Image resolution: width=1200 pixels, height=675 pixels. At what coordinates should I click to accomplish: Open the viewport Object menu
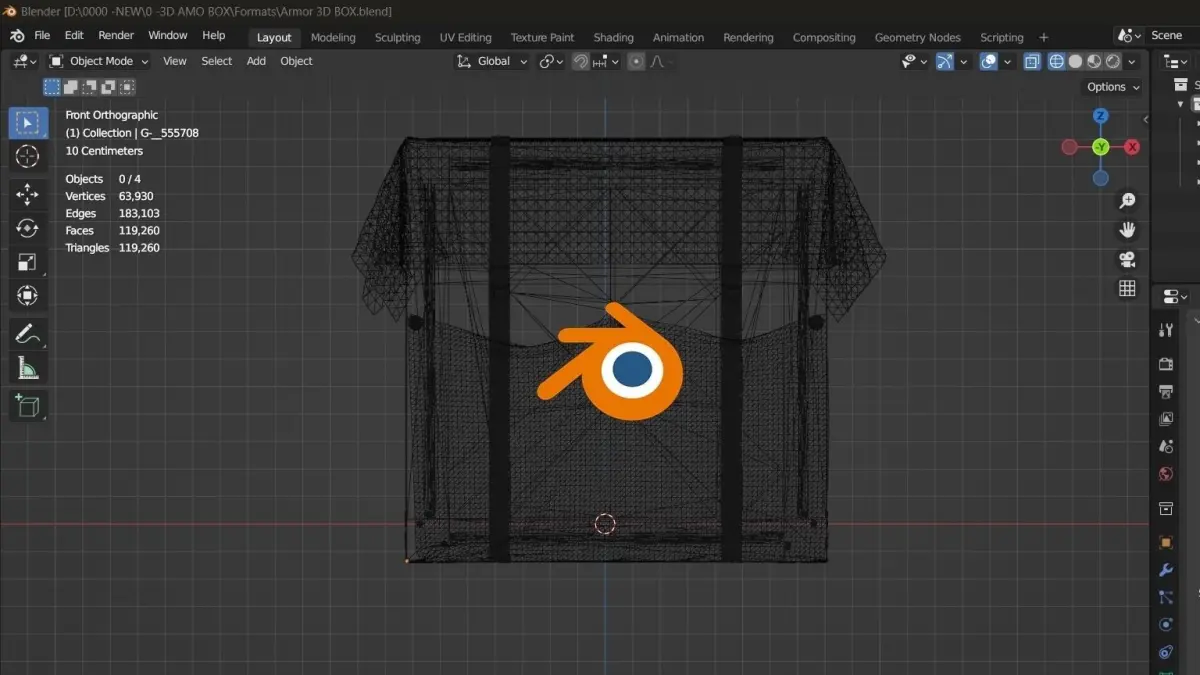(x=296, y=61)
